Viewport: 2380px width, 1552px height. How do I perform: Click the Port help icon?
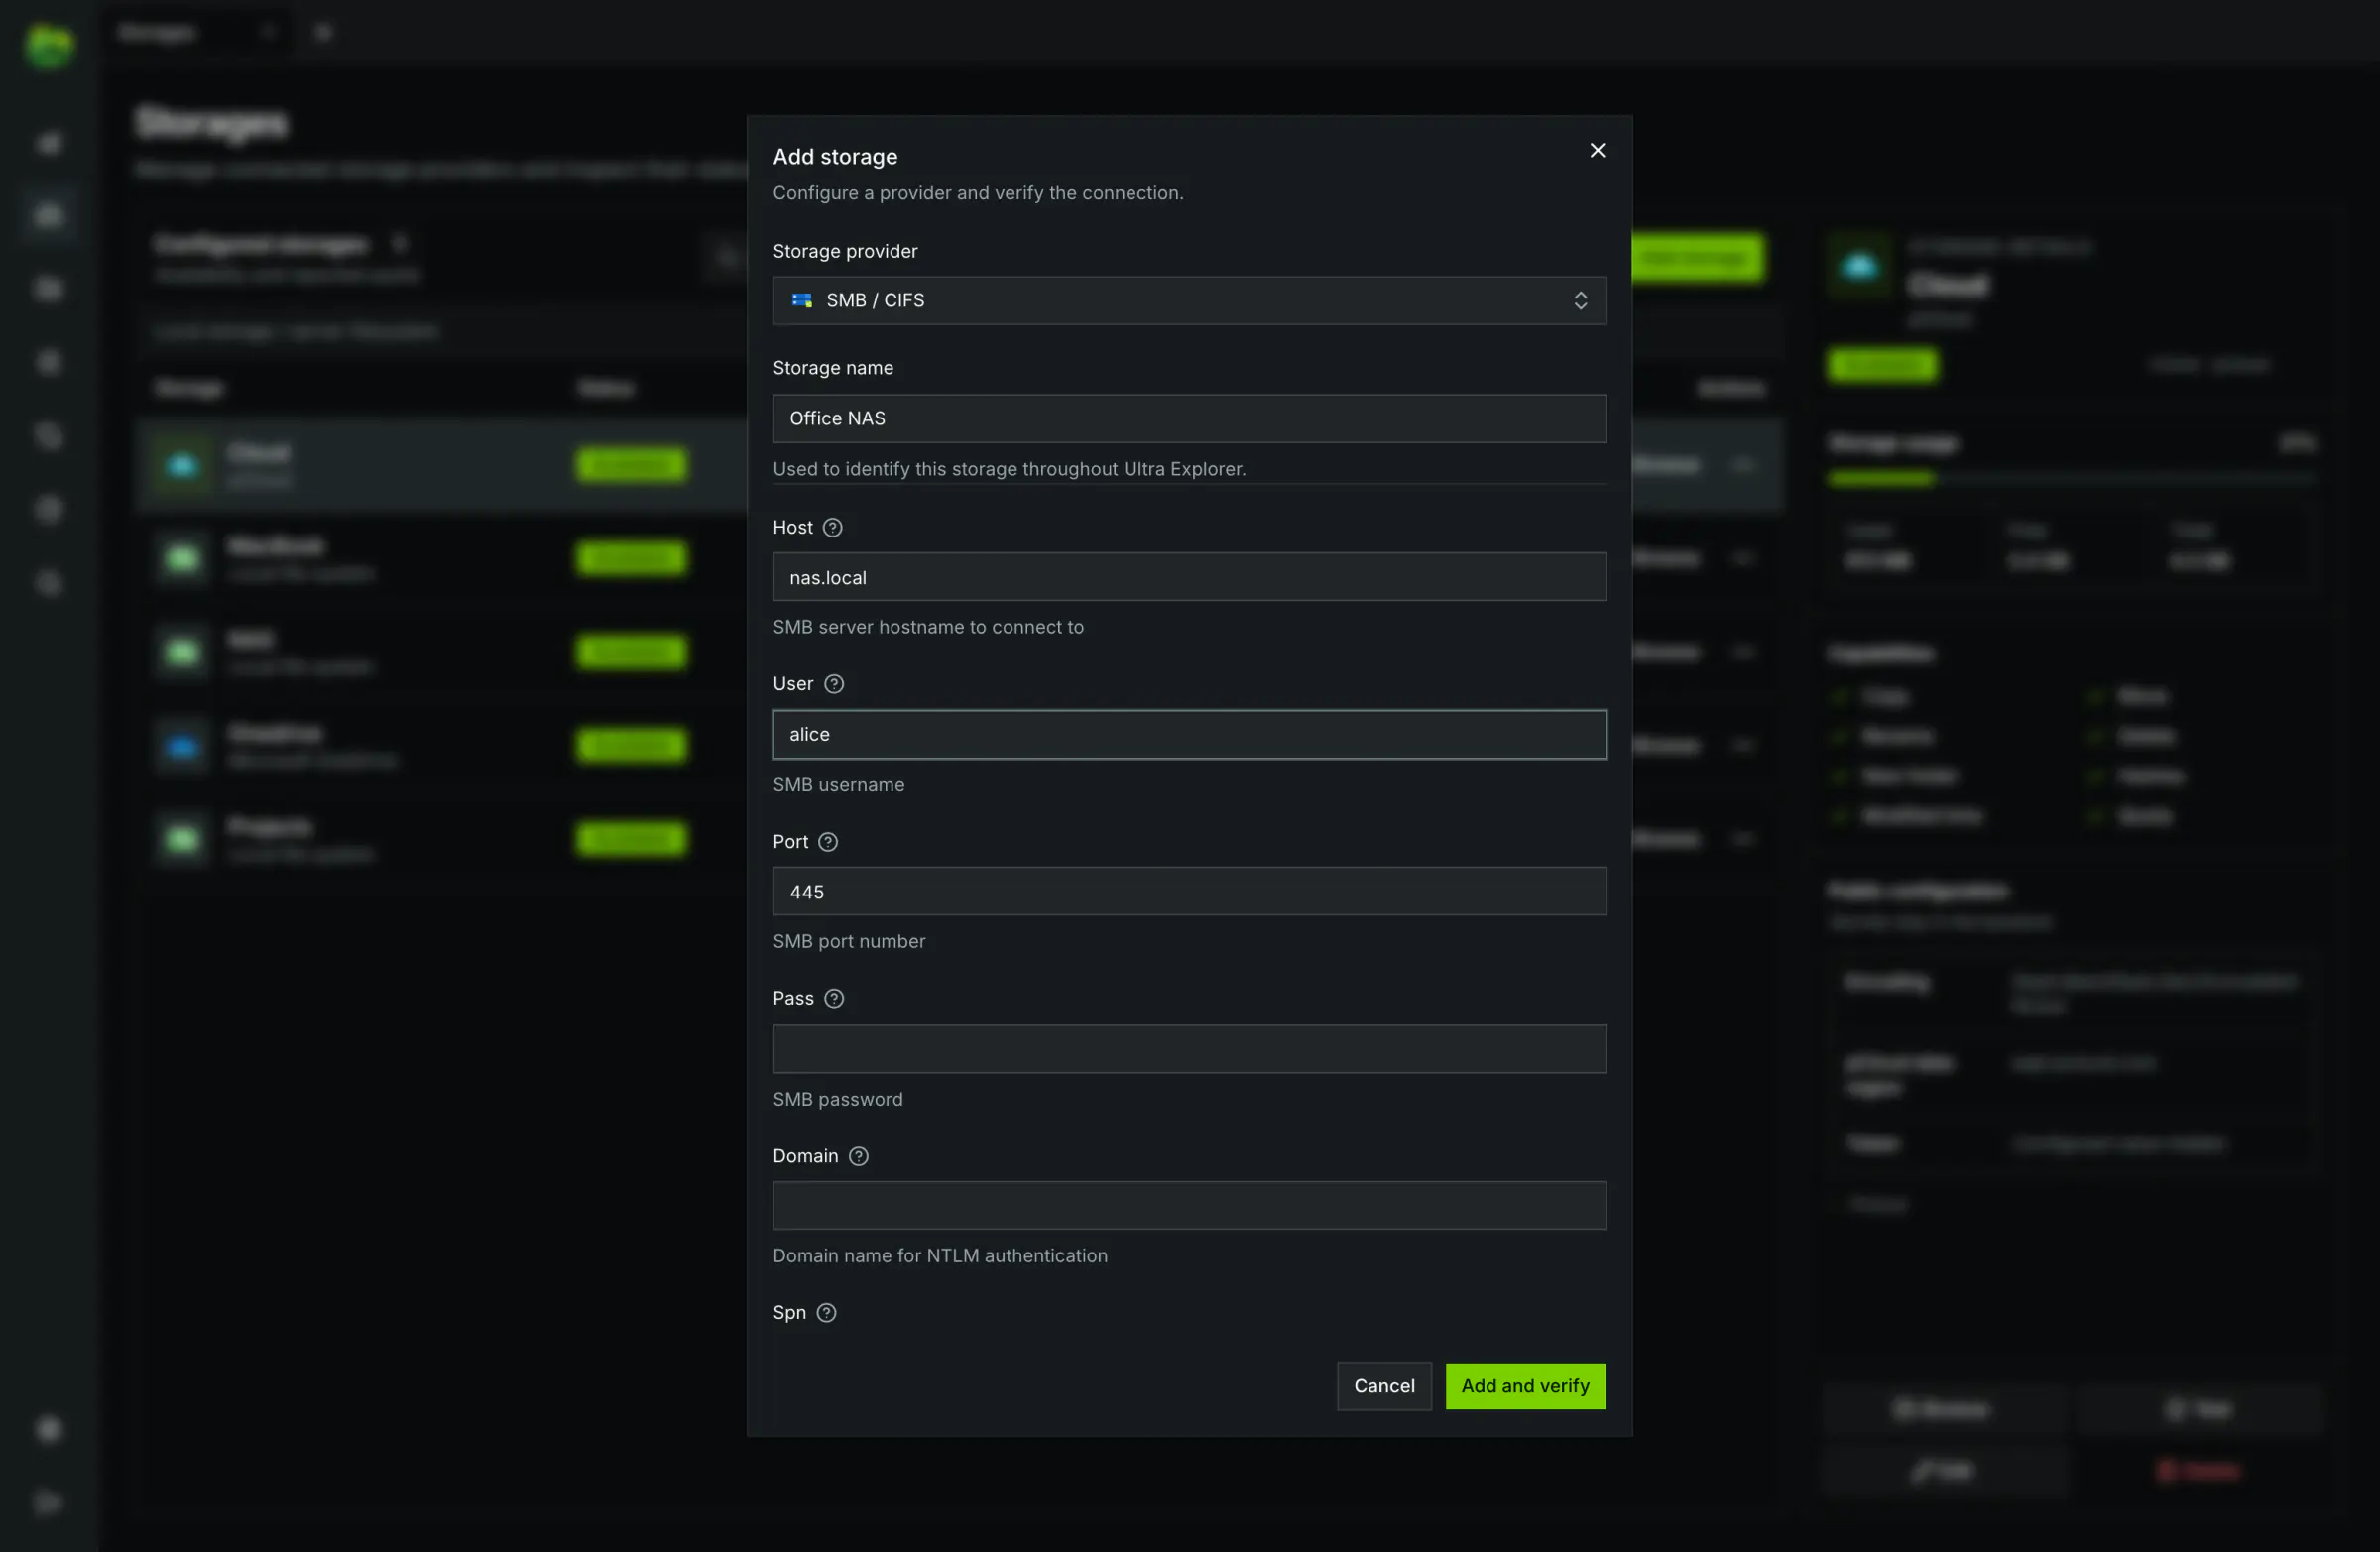(x=828, y=842)
